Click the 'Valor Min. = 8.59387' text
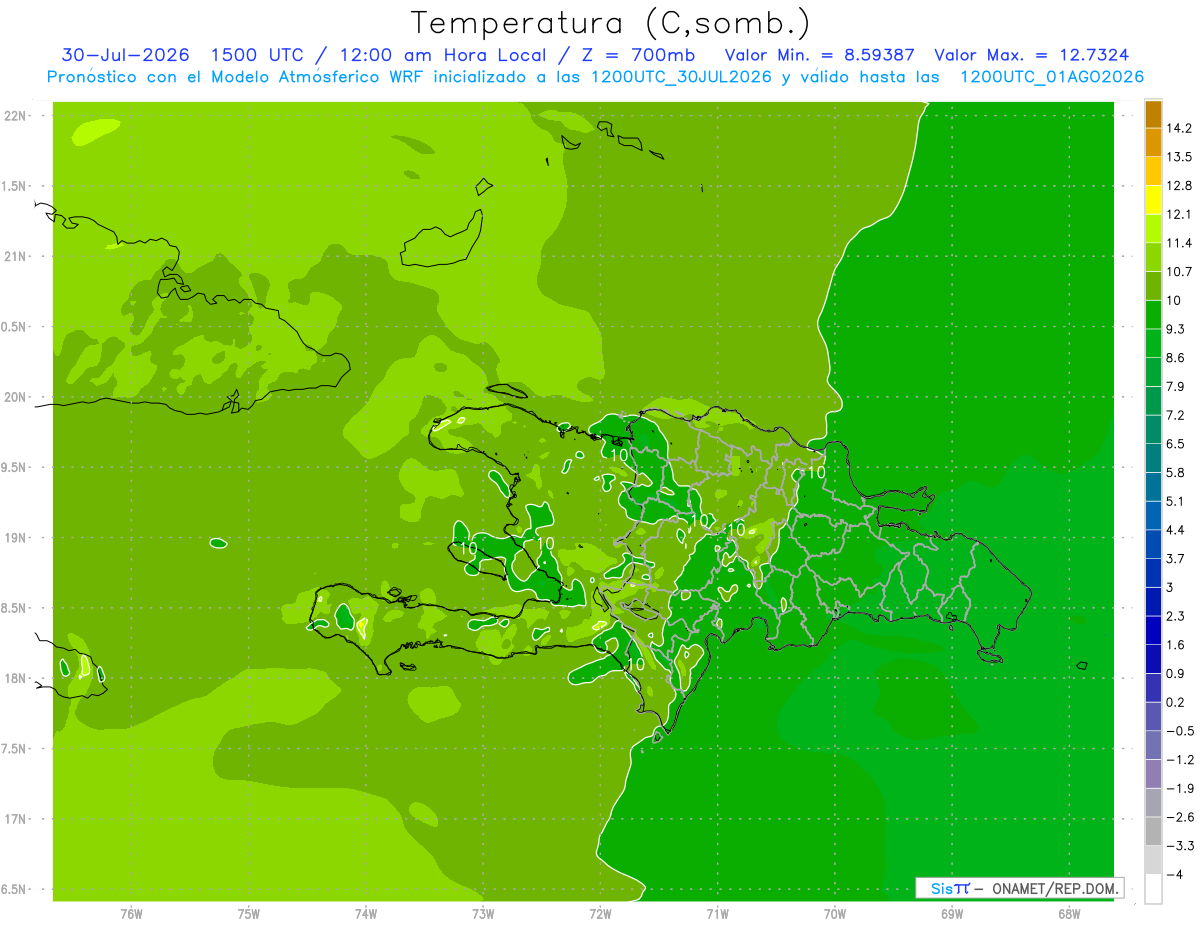1200x927 pixels. pos(819,55)
